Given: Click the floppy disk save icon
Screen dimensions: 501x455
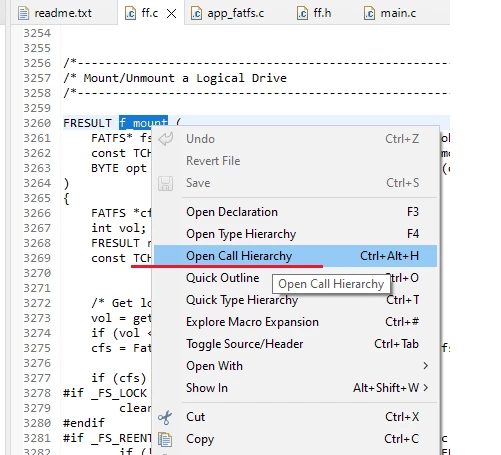Looking at the screenshot, I should tap(166, 183).
